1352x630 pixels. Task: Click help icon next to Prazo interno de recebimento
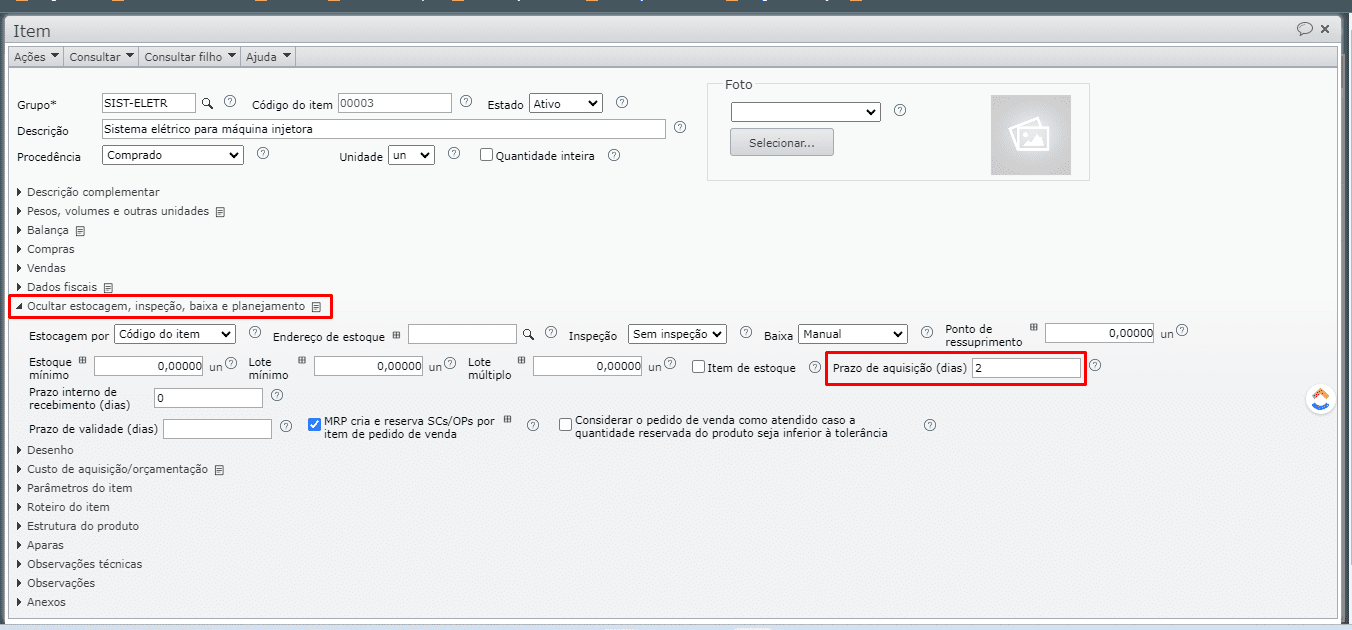(x=277, y=396)
